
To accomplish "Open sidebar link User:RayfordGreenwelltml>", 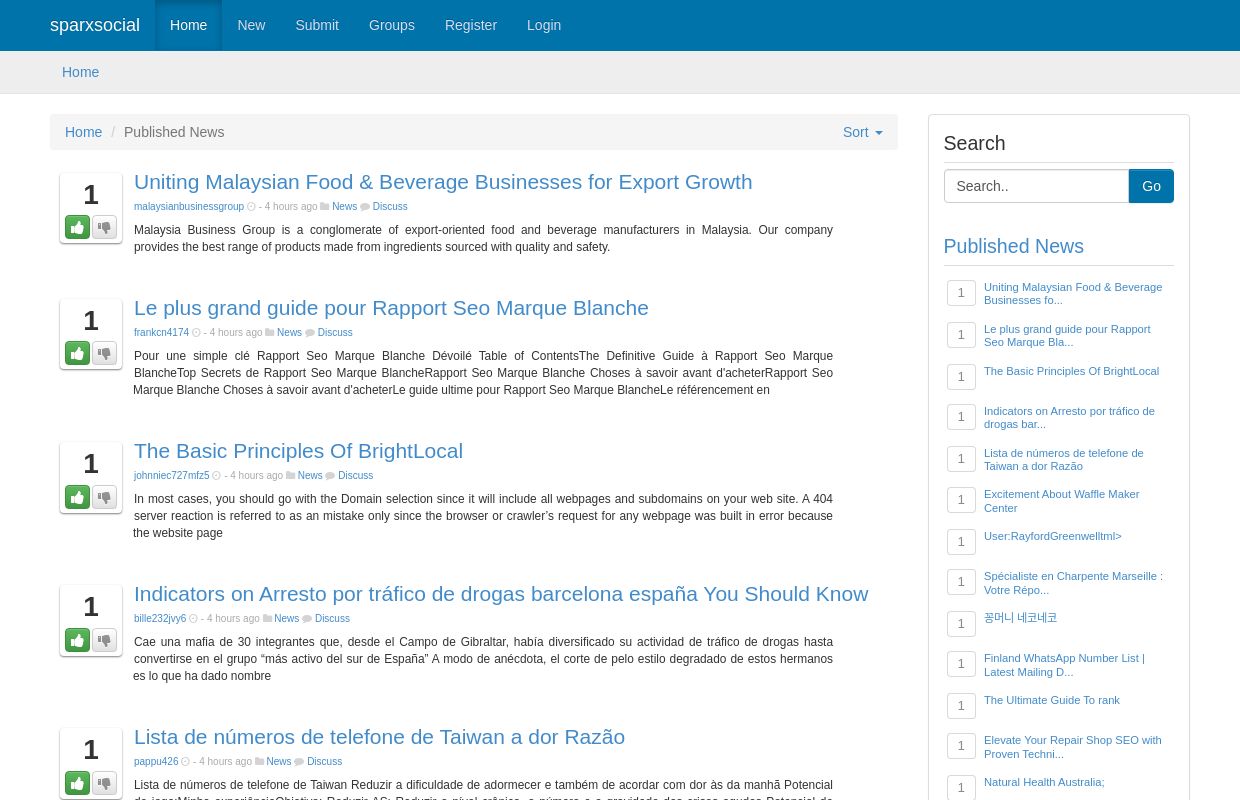I will tap(1053, 536).
